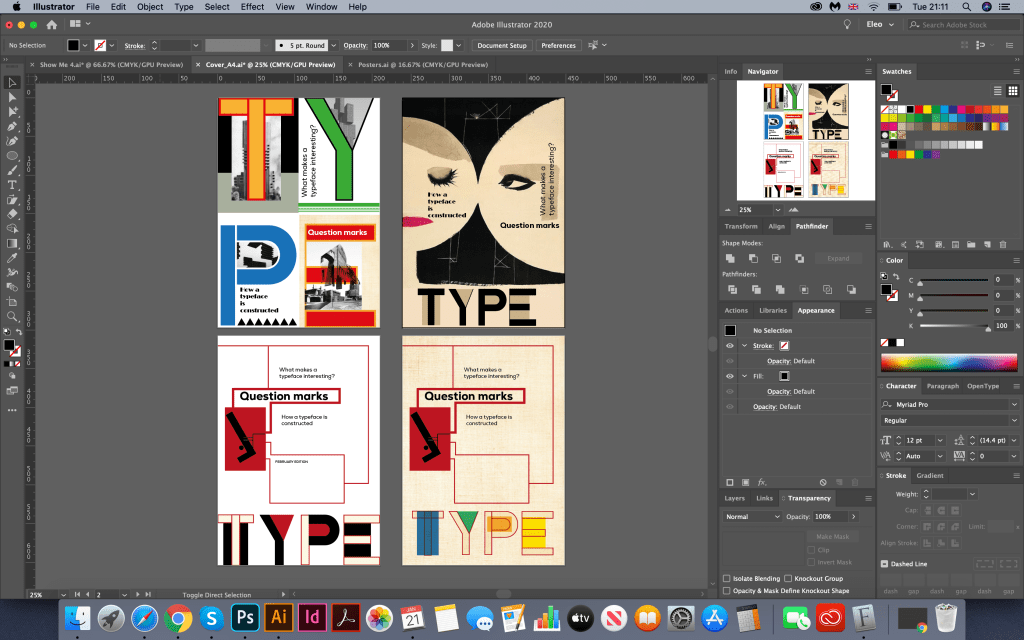
Task: Click the Document Setup button
Action: click(x=501, y=45)
